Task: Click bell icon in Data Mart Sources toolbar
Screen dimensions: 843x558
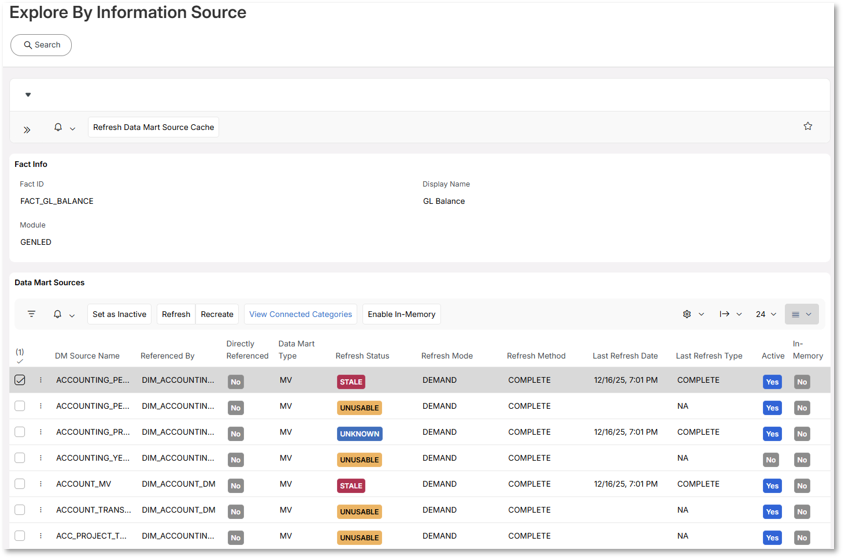Action: (x=58, y=314)
